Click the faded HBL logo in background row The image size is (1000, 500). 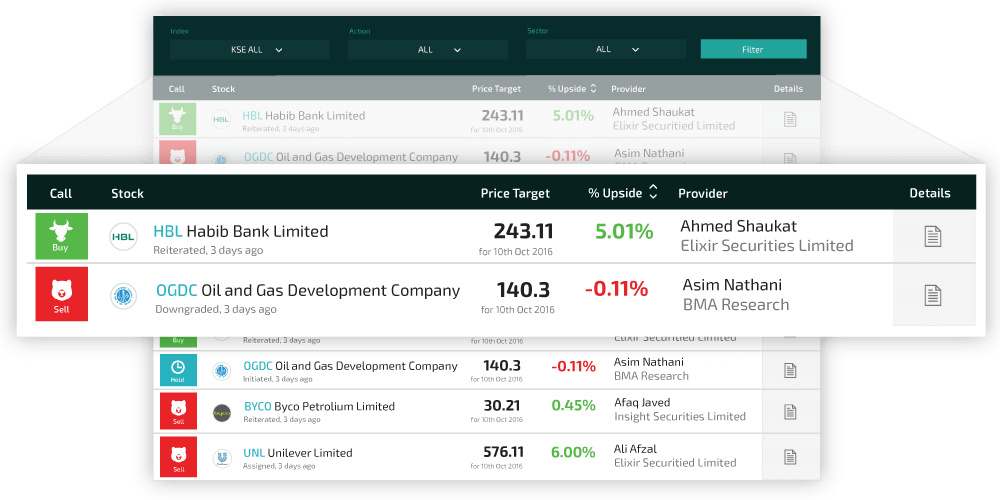pos(221,119)
